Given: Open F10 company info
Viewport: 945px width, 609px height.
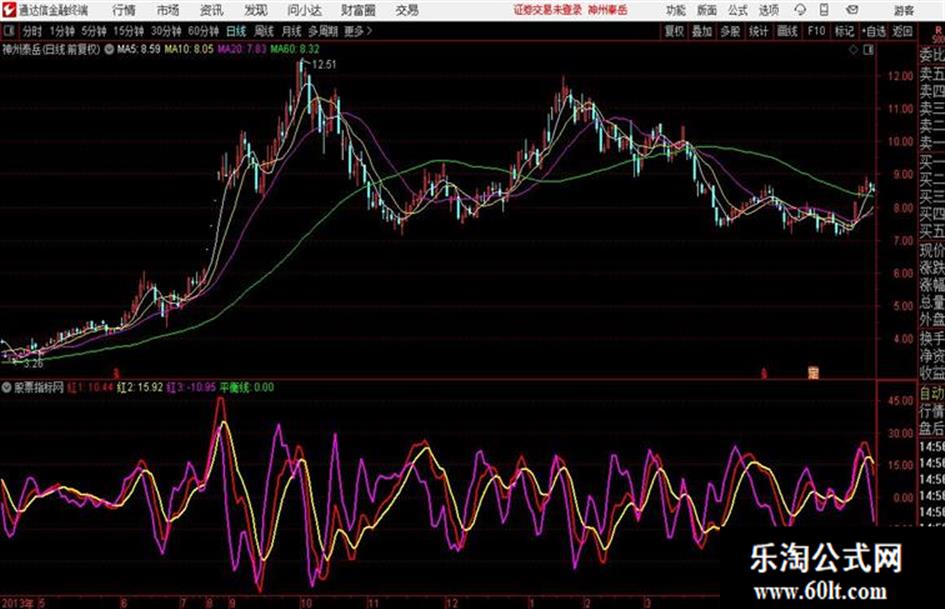Looking at the screenshot, I should [x=816, y=31].
